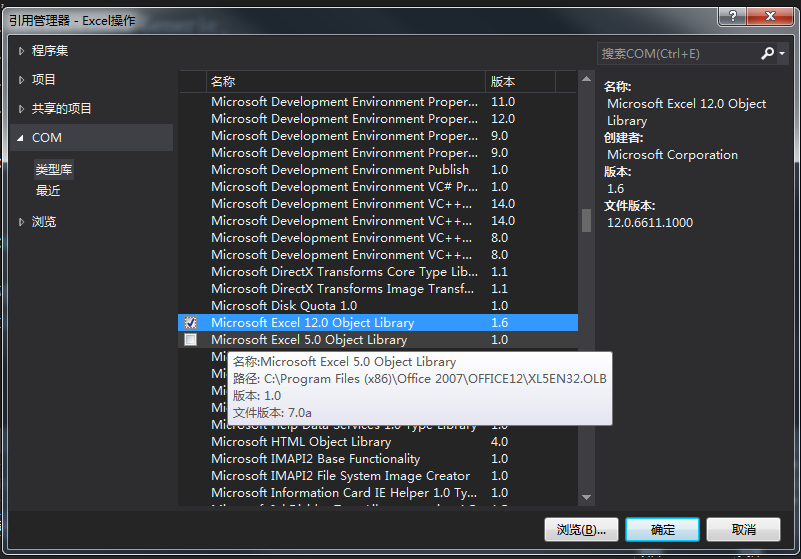Check Microsoft Excel 5.0 Object Library
Viewport: 801px width, 559px height.
coord(191,339)
